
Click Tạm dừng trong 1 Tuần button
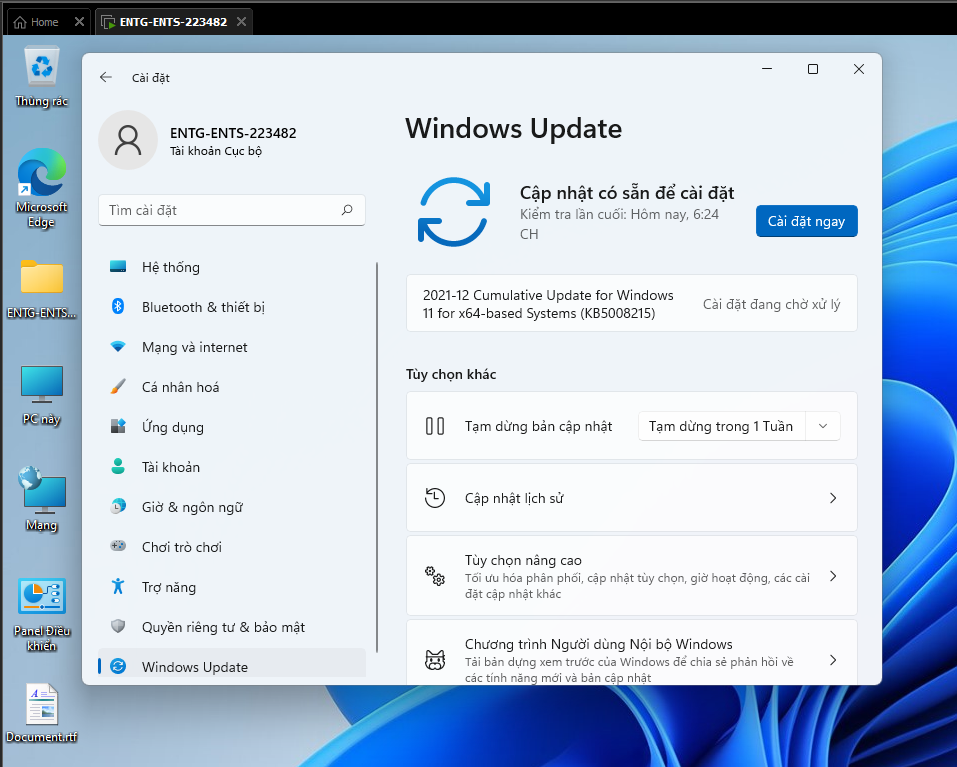721,426
